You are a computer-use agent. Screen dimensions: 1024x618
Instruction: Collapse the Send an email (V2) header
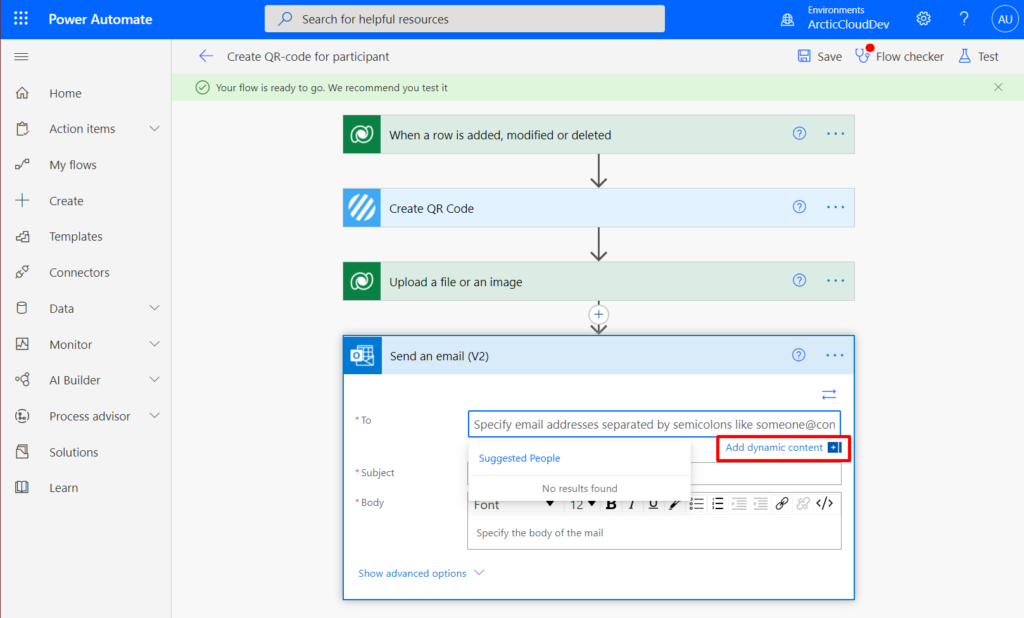(x=598, y=355)
